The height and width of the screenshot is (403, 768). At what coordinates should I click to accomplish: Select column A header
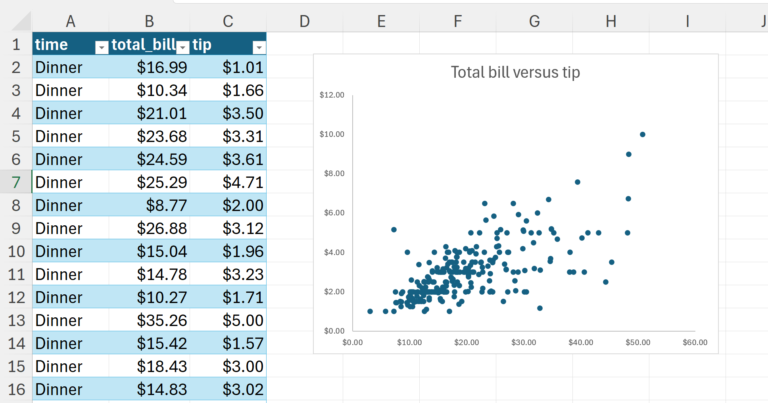click(x=72, y=20)
